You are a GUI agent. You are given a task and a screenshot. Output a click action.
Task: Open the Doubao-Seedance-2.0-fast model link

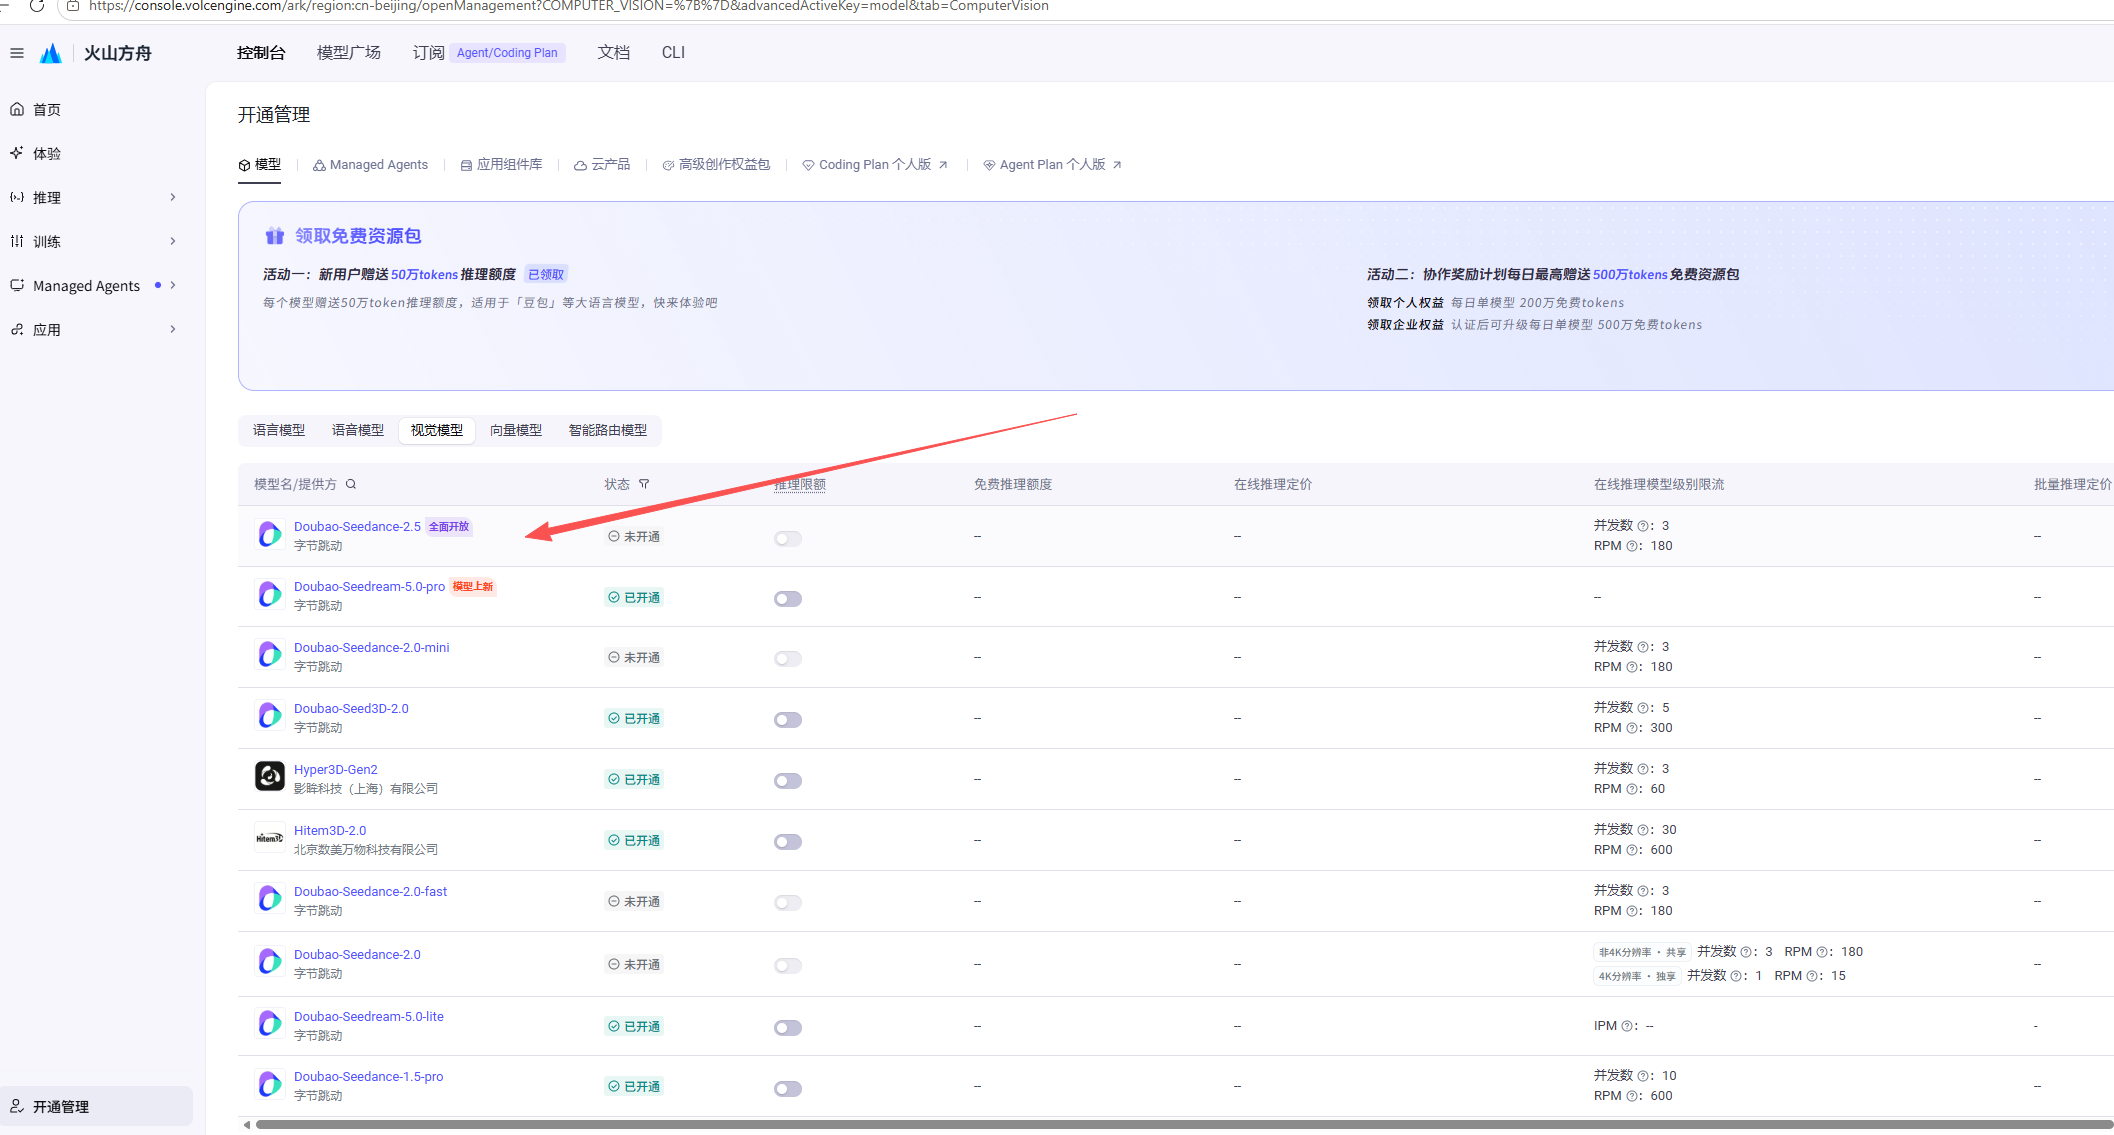pyautogui.click(x=370, y=892)
